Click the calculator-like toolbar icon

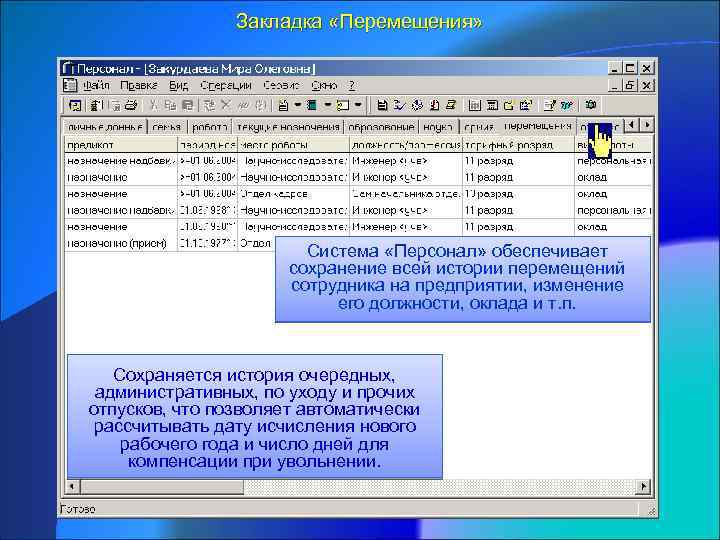tap(492, 106)
